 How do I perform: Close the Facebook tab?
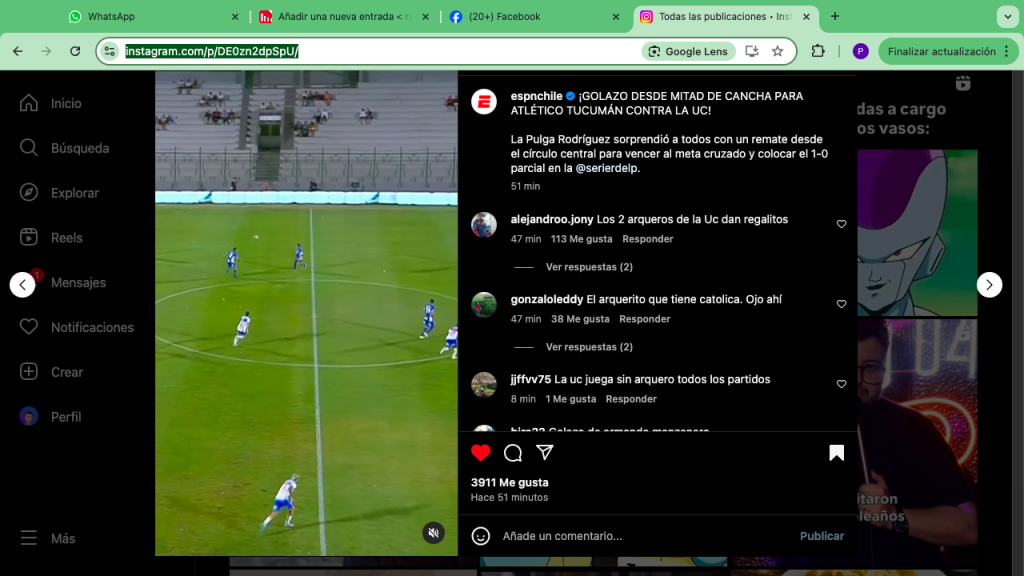tap(615, 17)
